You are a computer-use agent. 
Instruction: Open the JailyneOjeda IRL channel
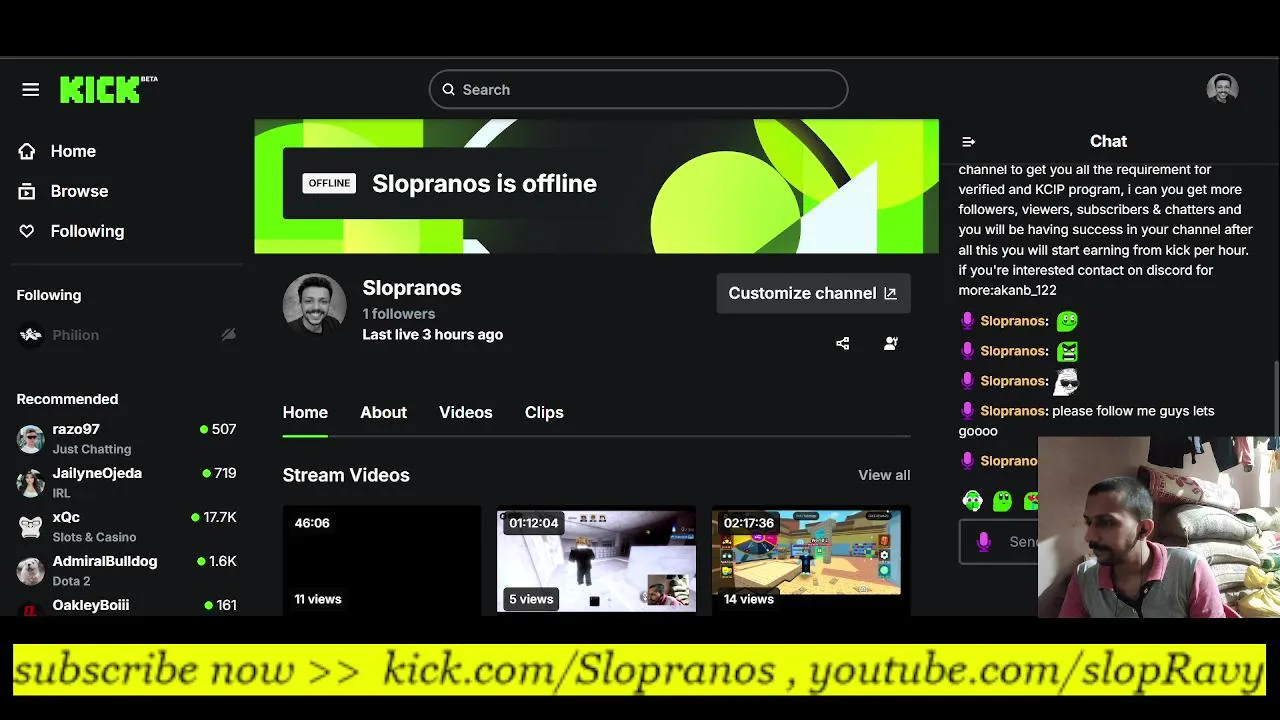pyautogui.click(x=127, y=483)
